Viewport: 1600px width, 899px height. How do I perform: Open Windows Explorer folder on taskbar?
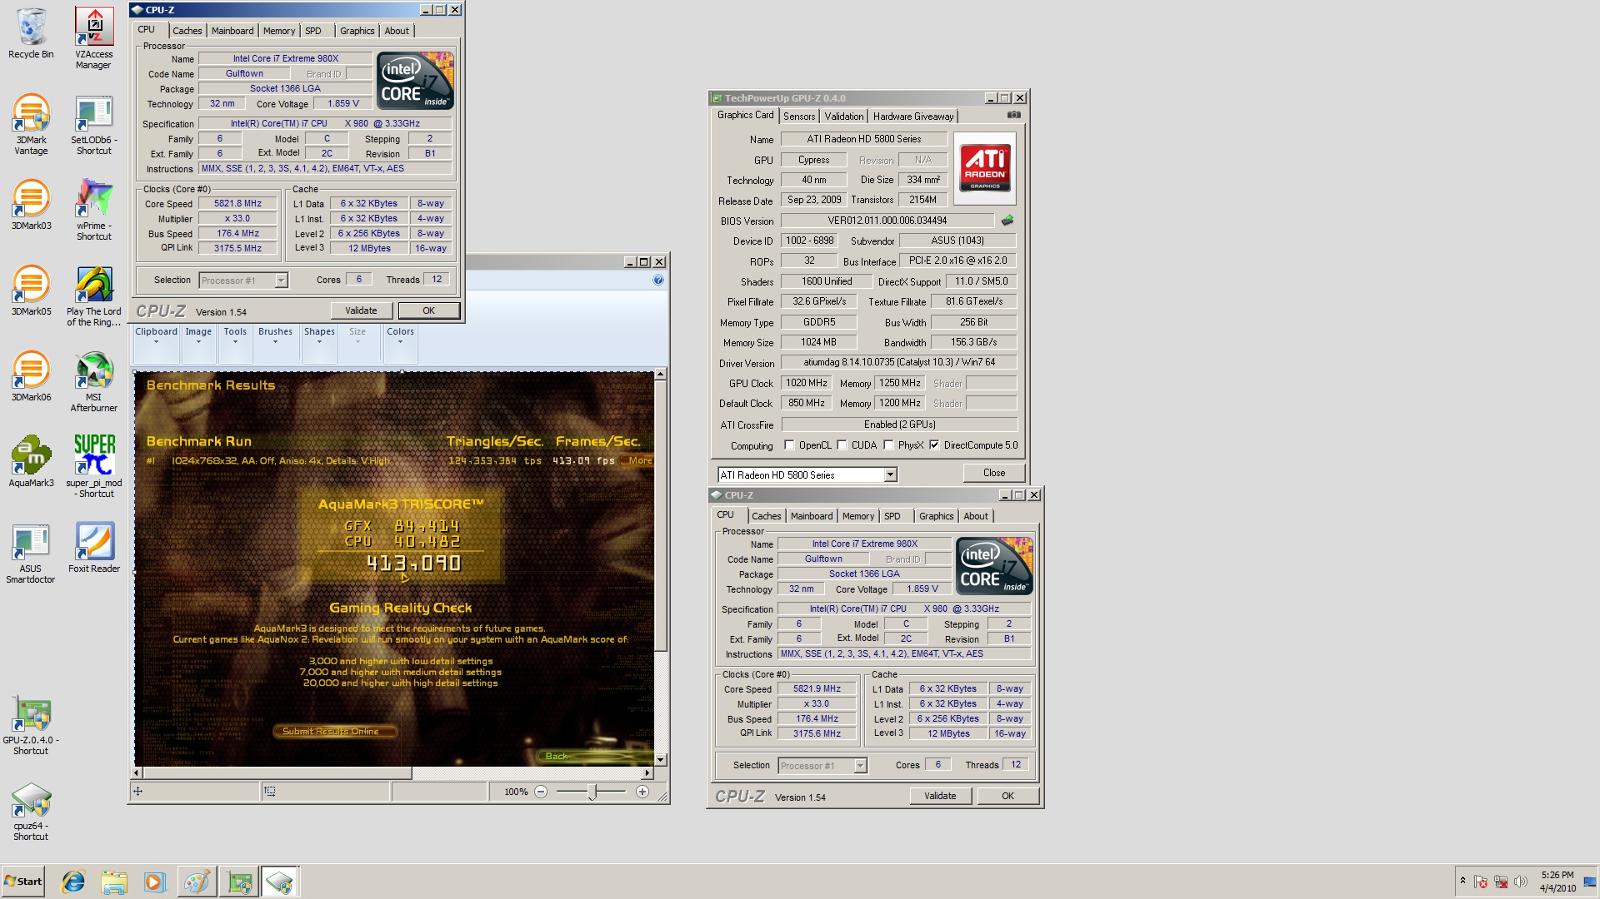click(x=114, y=882)
